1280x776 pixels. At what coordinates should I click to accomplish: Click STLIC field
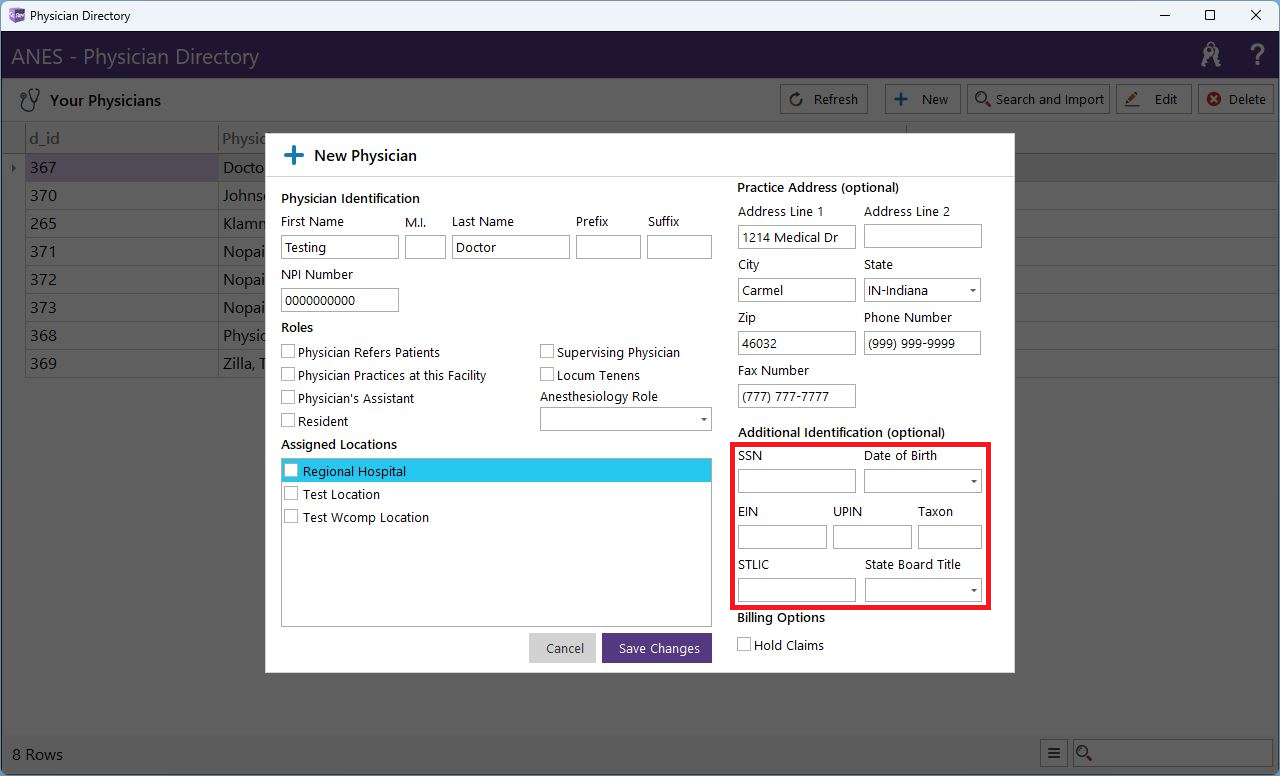[x=797, y=590]
